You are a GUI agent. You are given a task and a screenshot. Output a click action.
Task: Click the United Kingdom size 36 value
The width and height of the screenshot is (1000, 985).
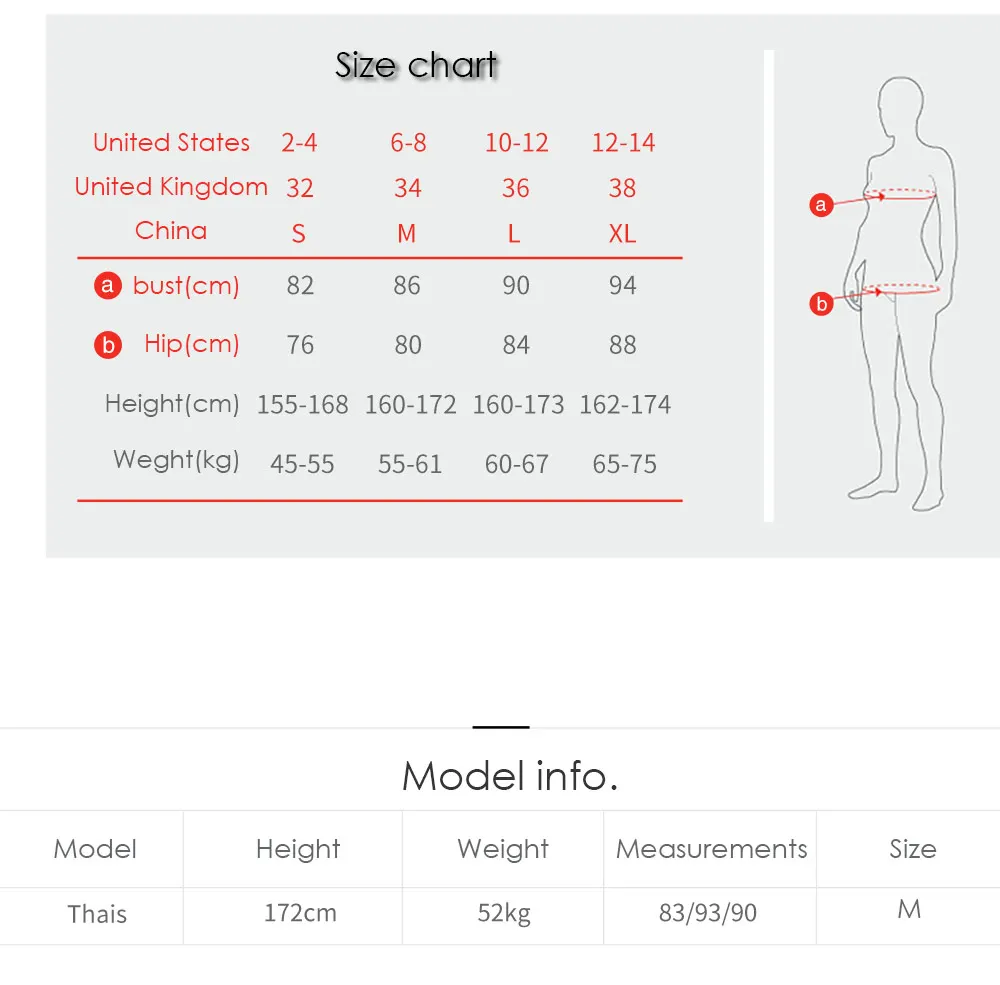tap(515, 188)
